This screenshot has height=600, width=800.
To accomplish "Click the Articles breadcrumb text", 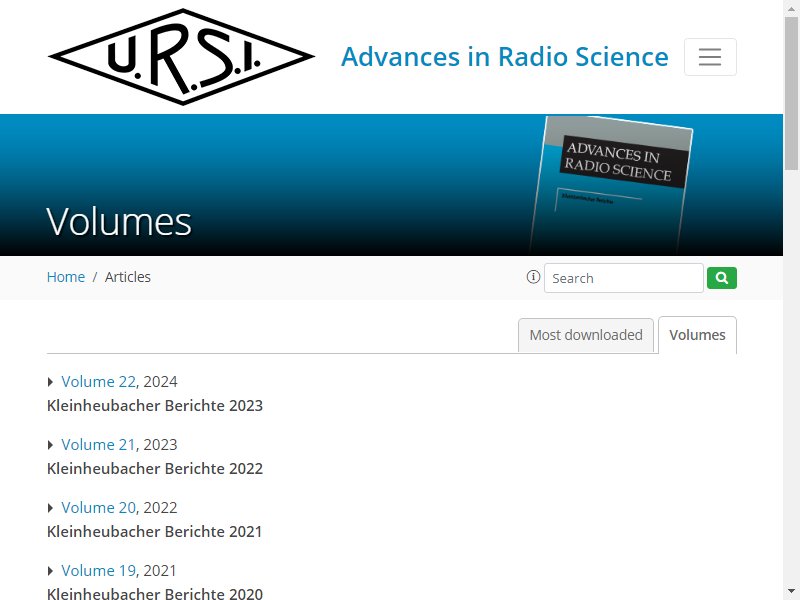I will click(128, 277).
